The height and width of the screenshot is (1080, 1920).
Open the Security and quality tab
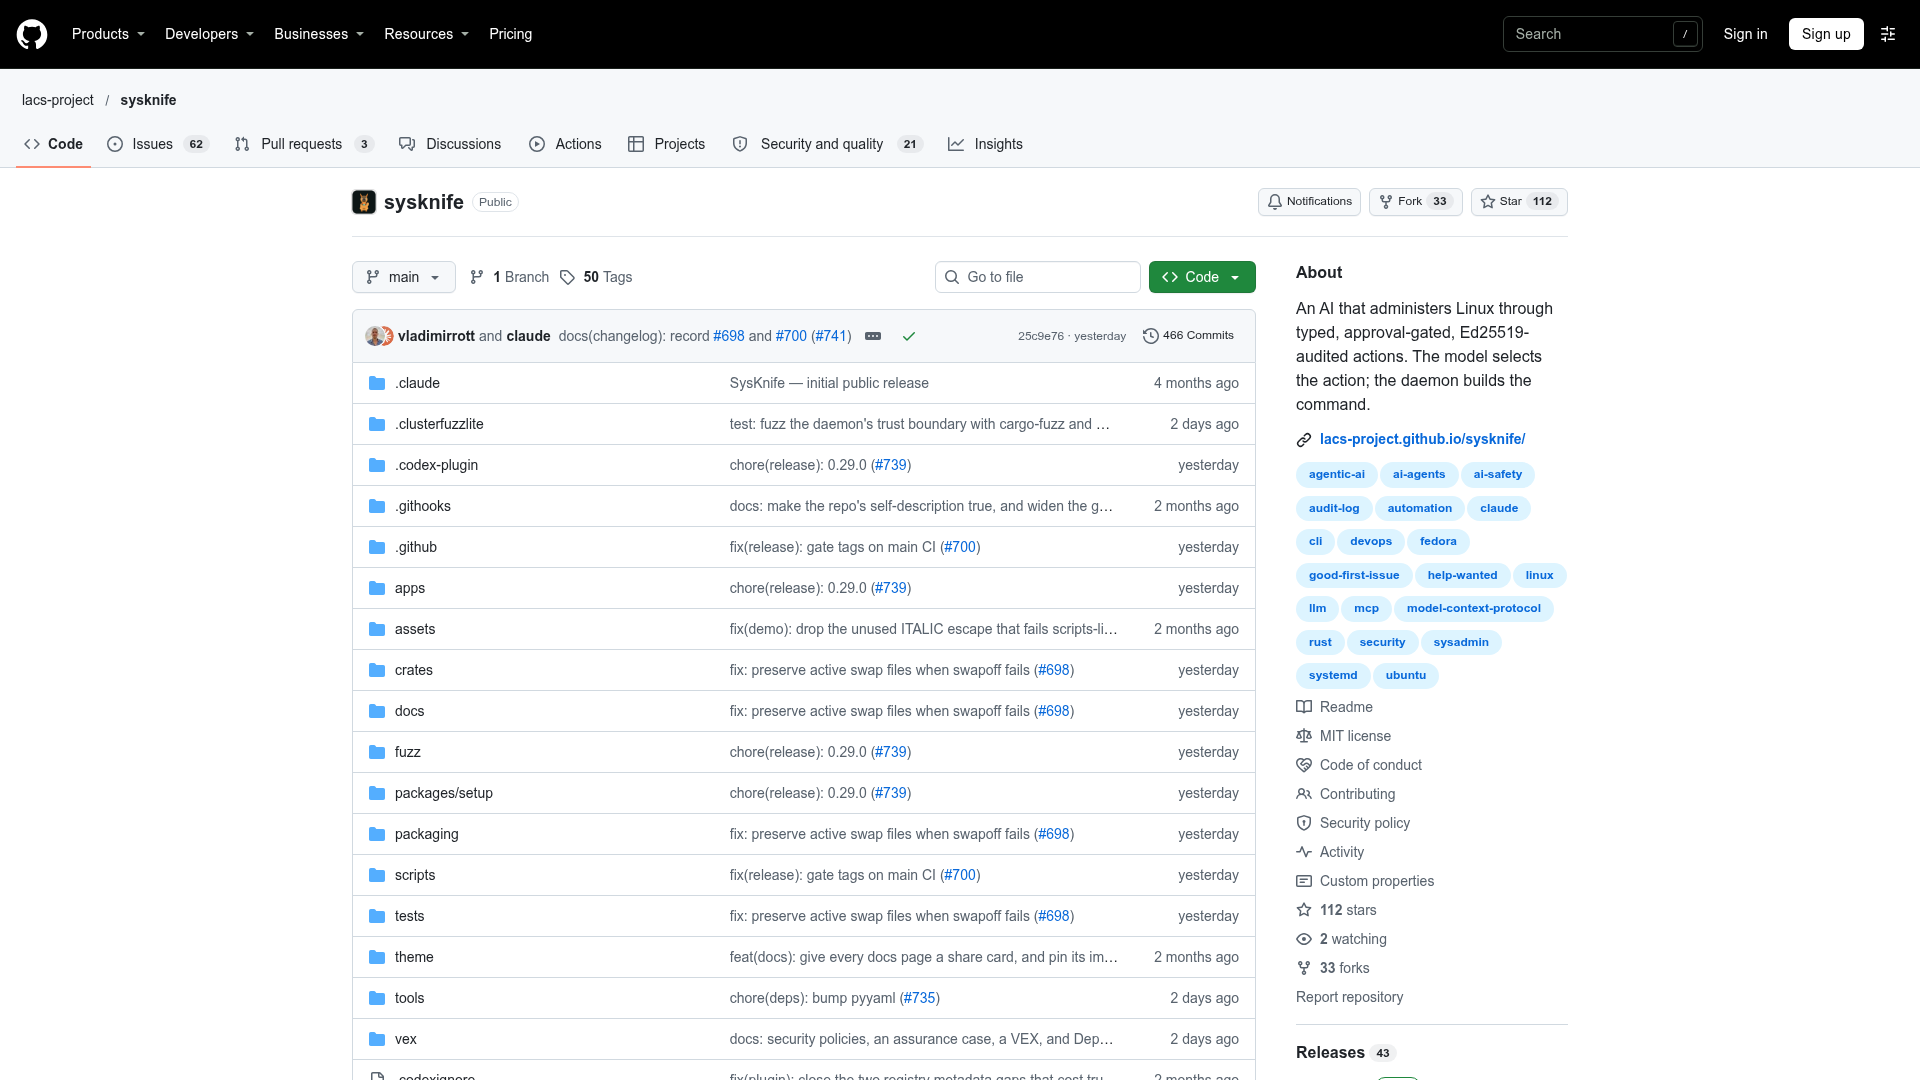pyautogui.click(x=826, y=144)
